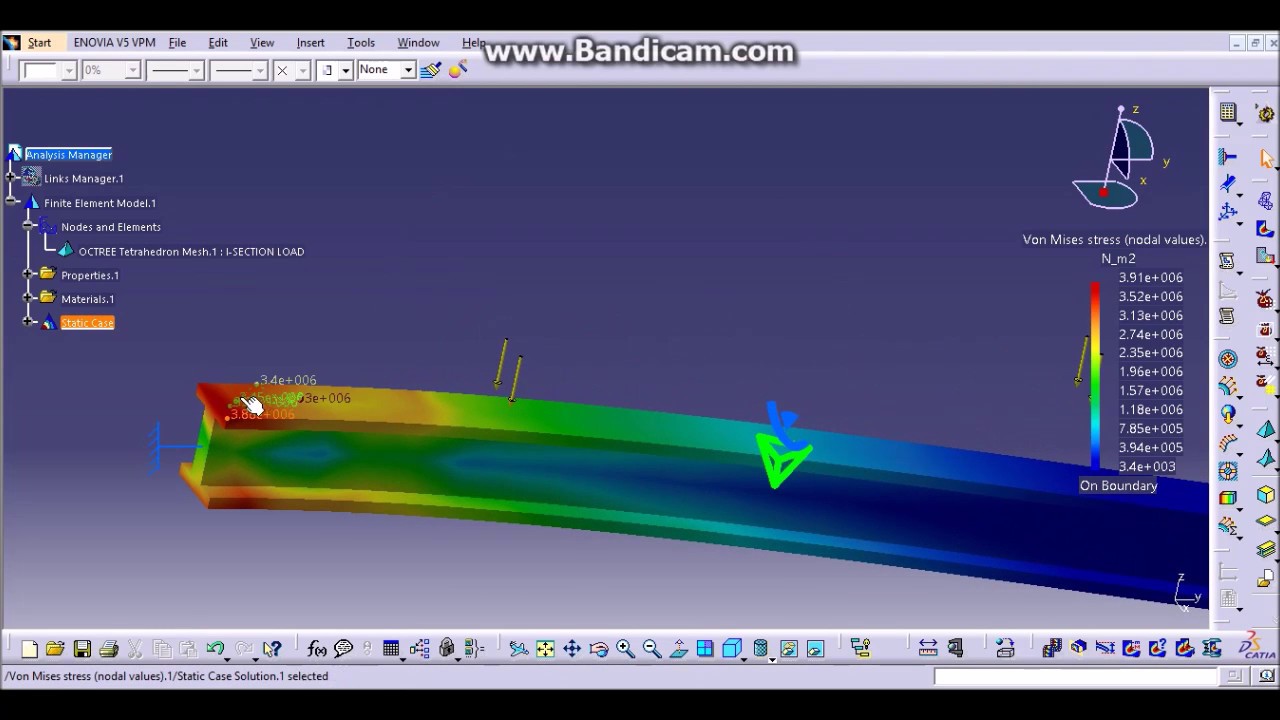Click the Clamp restraint icon

coord(1228,157)
